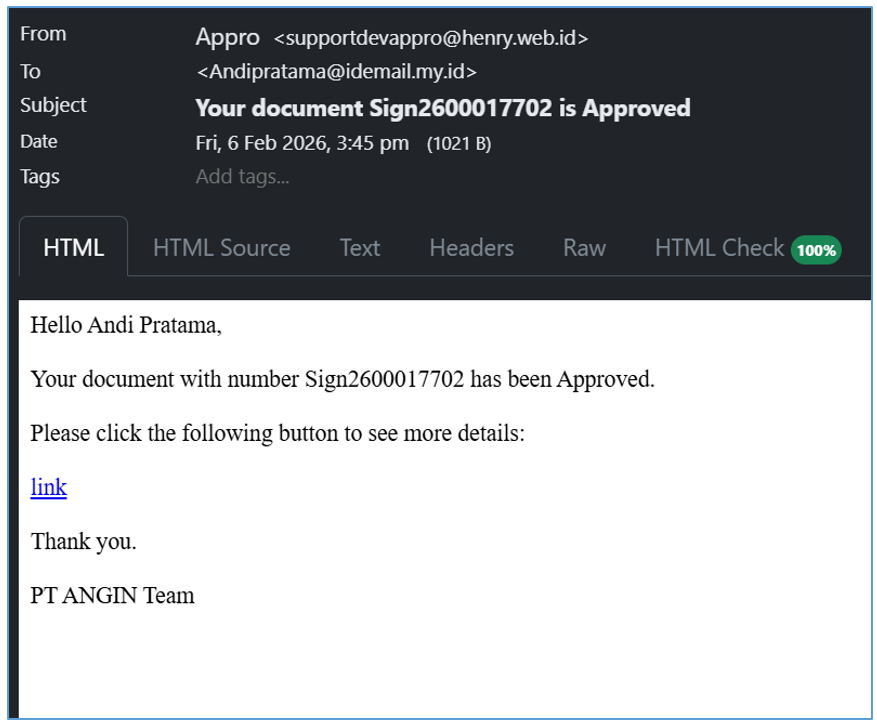Click the 'PT ANGIN Team' signature
This screenshot has height=726, width=877.
[112, 596]
